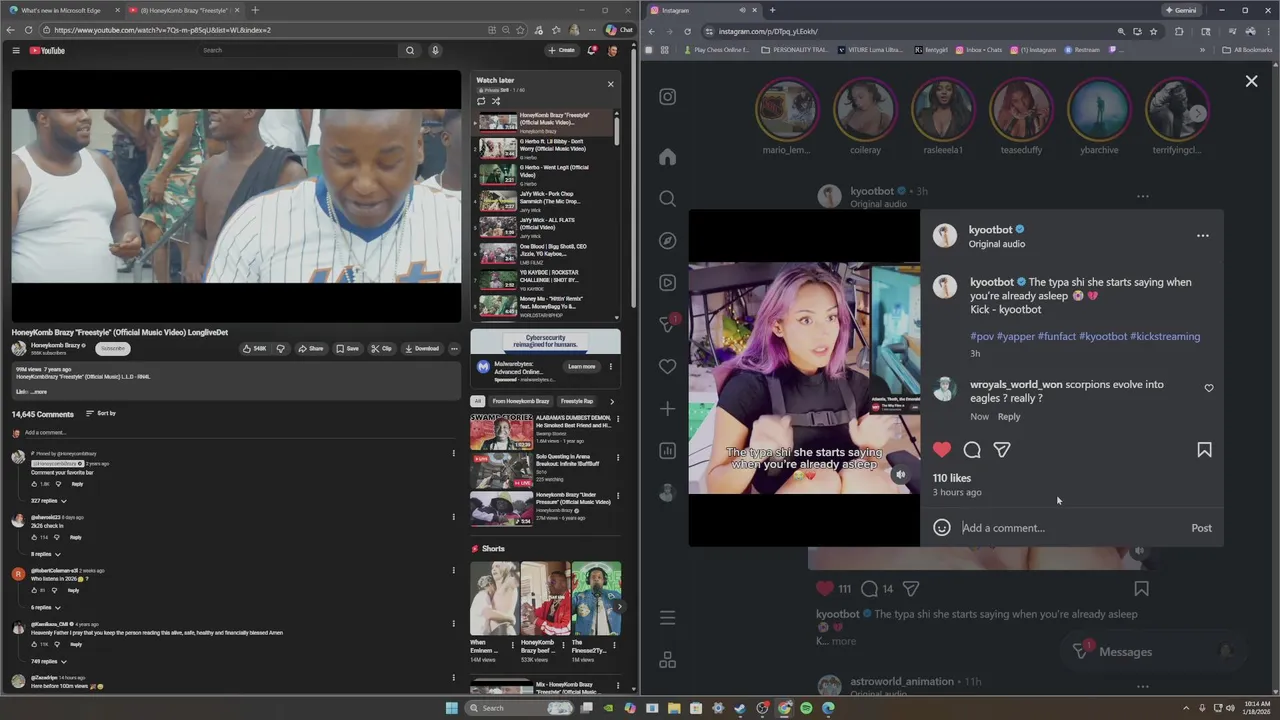Open Instagram Messages sidebar icon with badge
The image size is (1280, 720).
pyautogui.click(x=668, y=324)
